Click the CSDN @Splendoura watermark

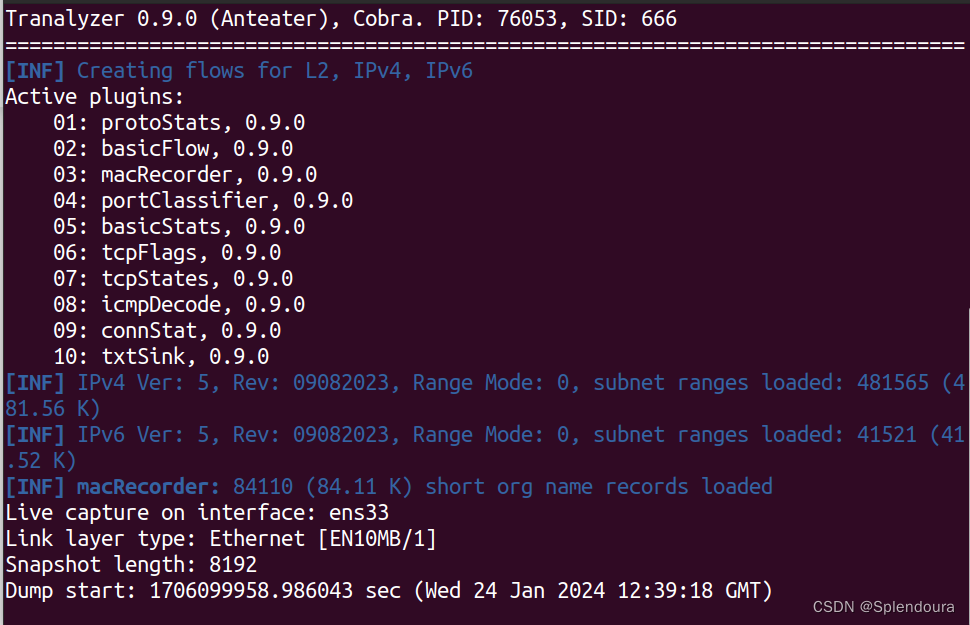[x=883, y=608]
